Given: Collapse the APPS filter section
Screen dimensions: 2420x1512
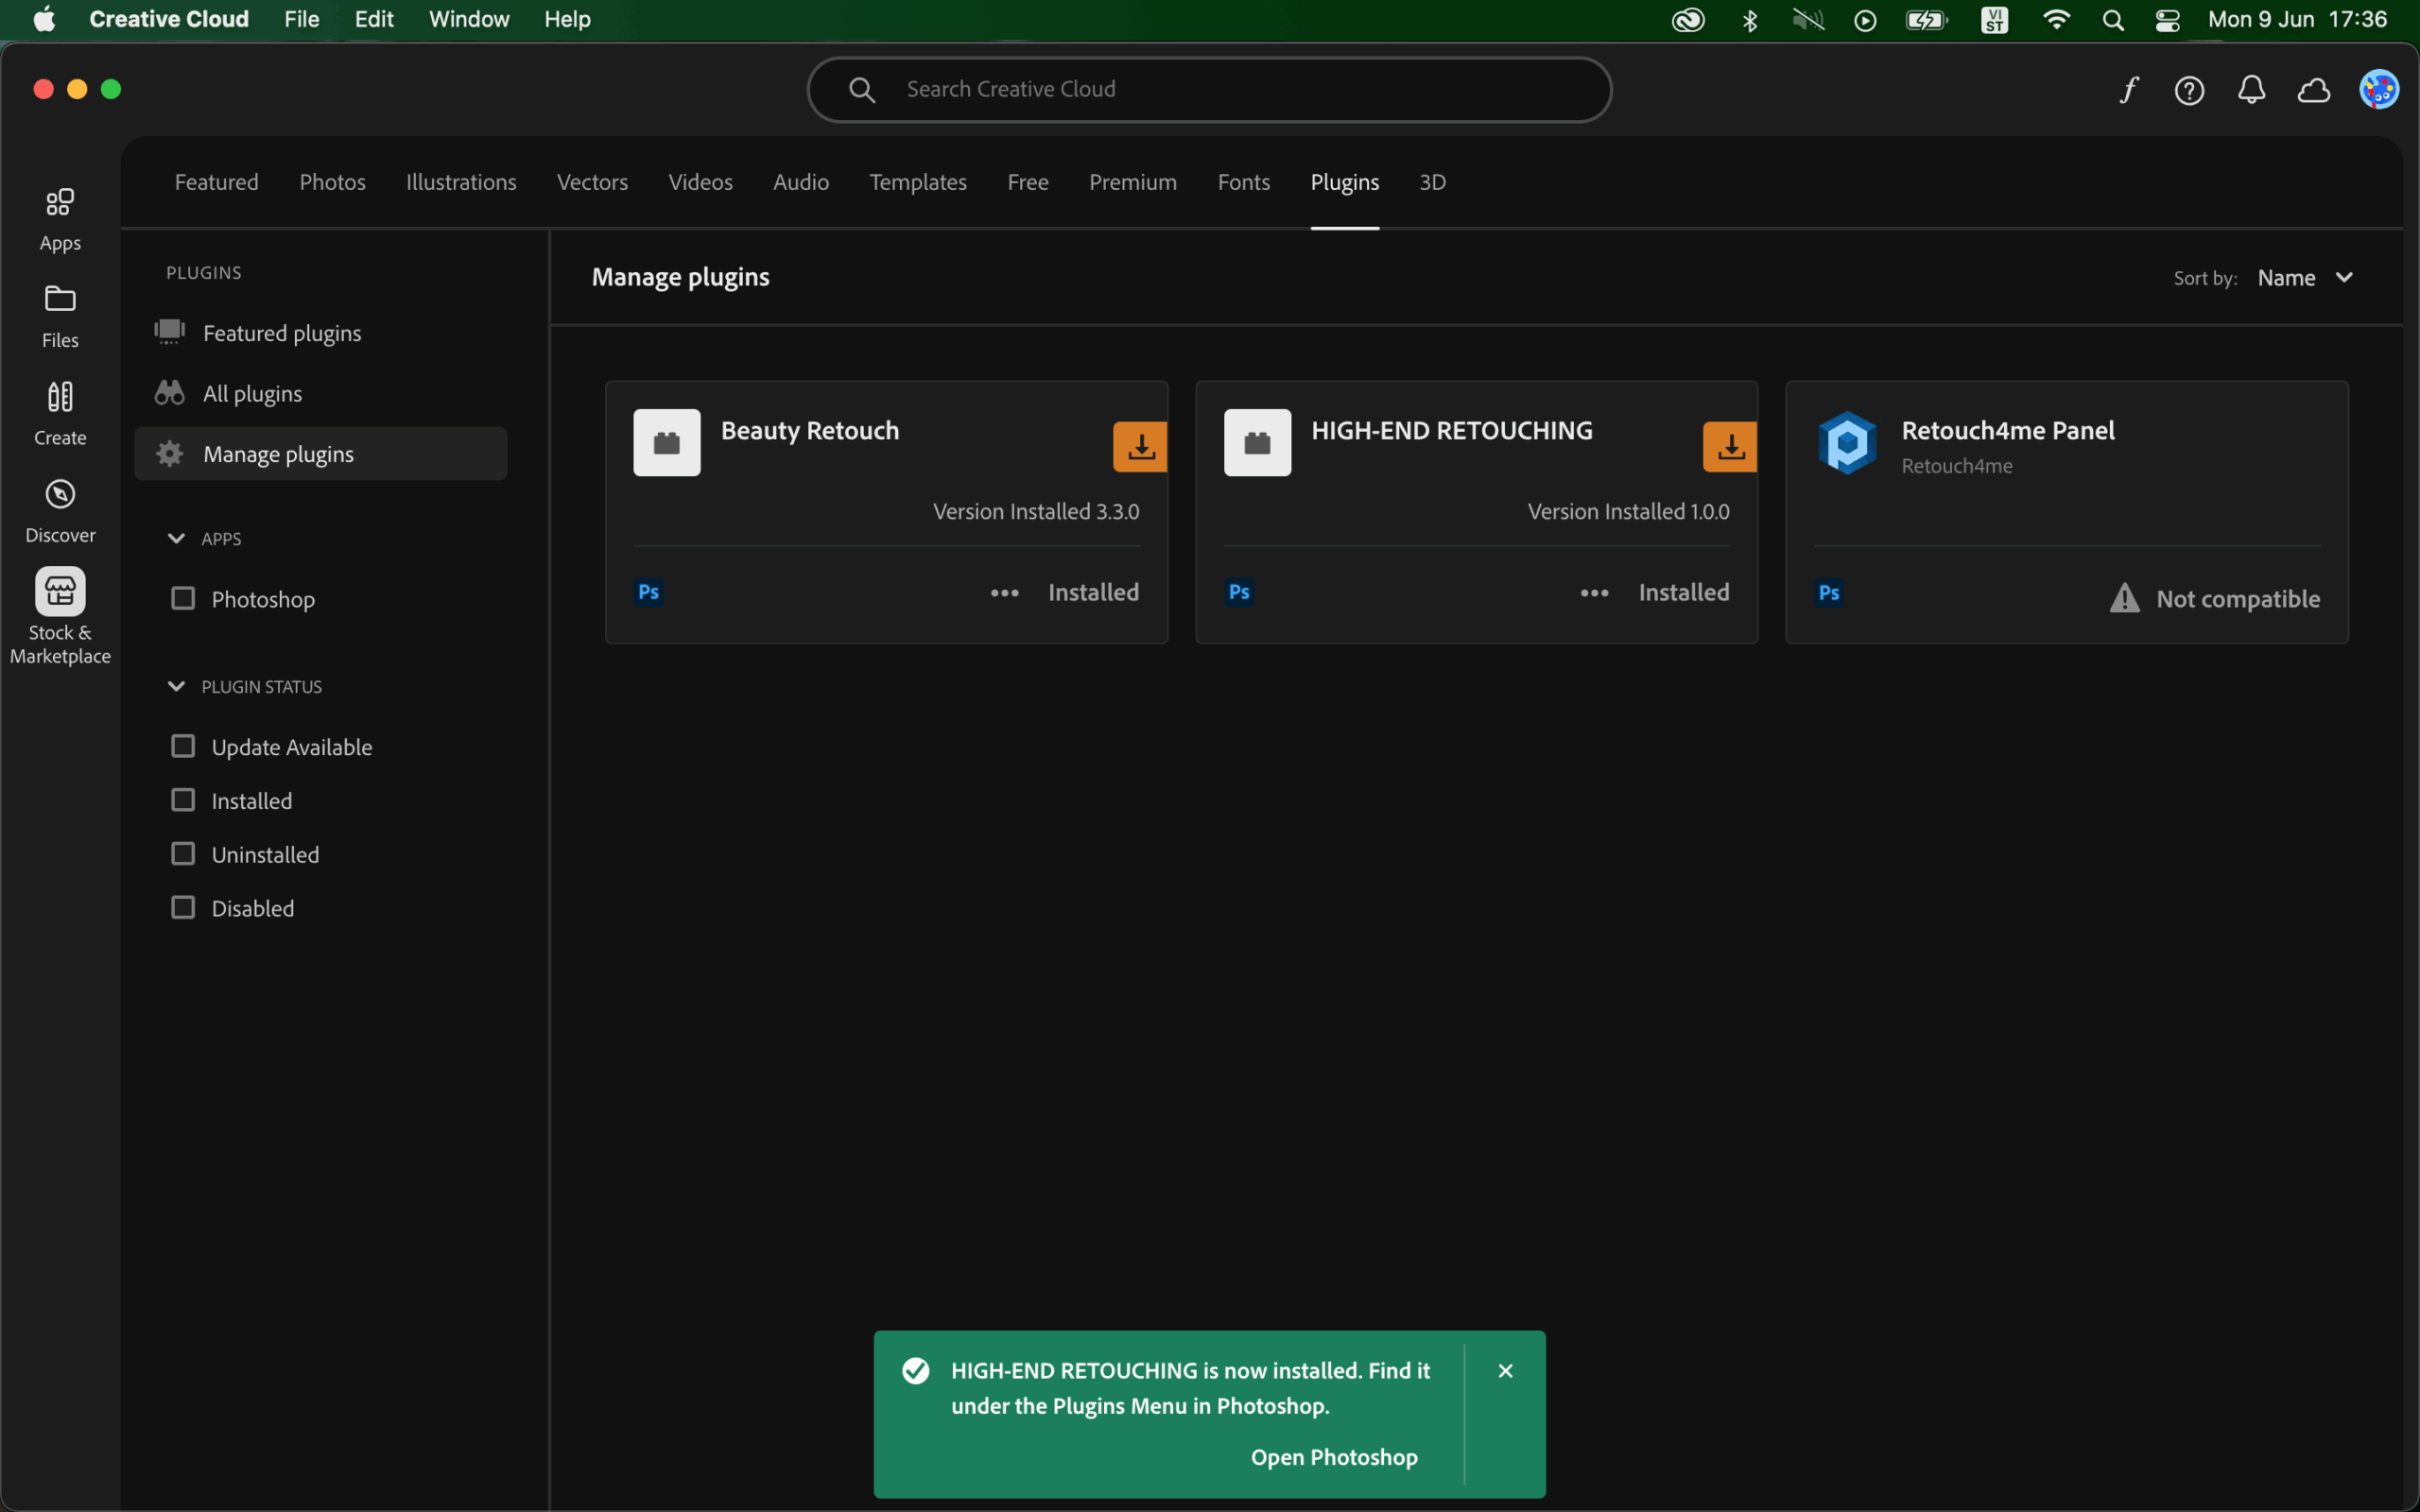Looking at the screenshot, I should point(176,538).
